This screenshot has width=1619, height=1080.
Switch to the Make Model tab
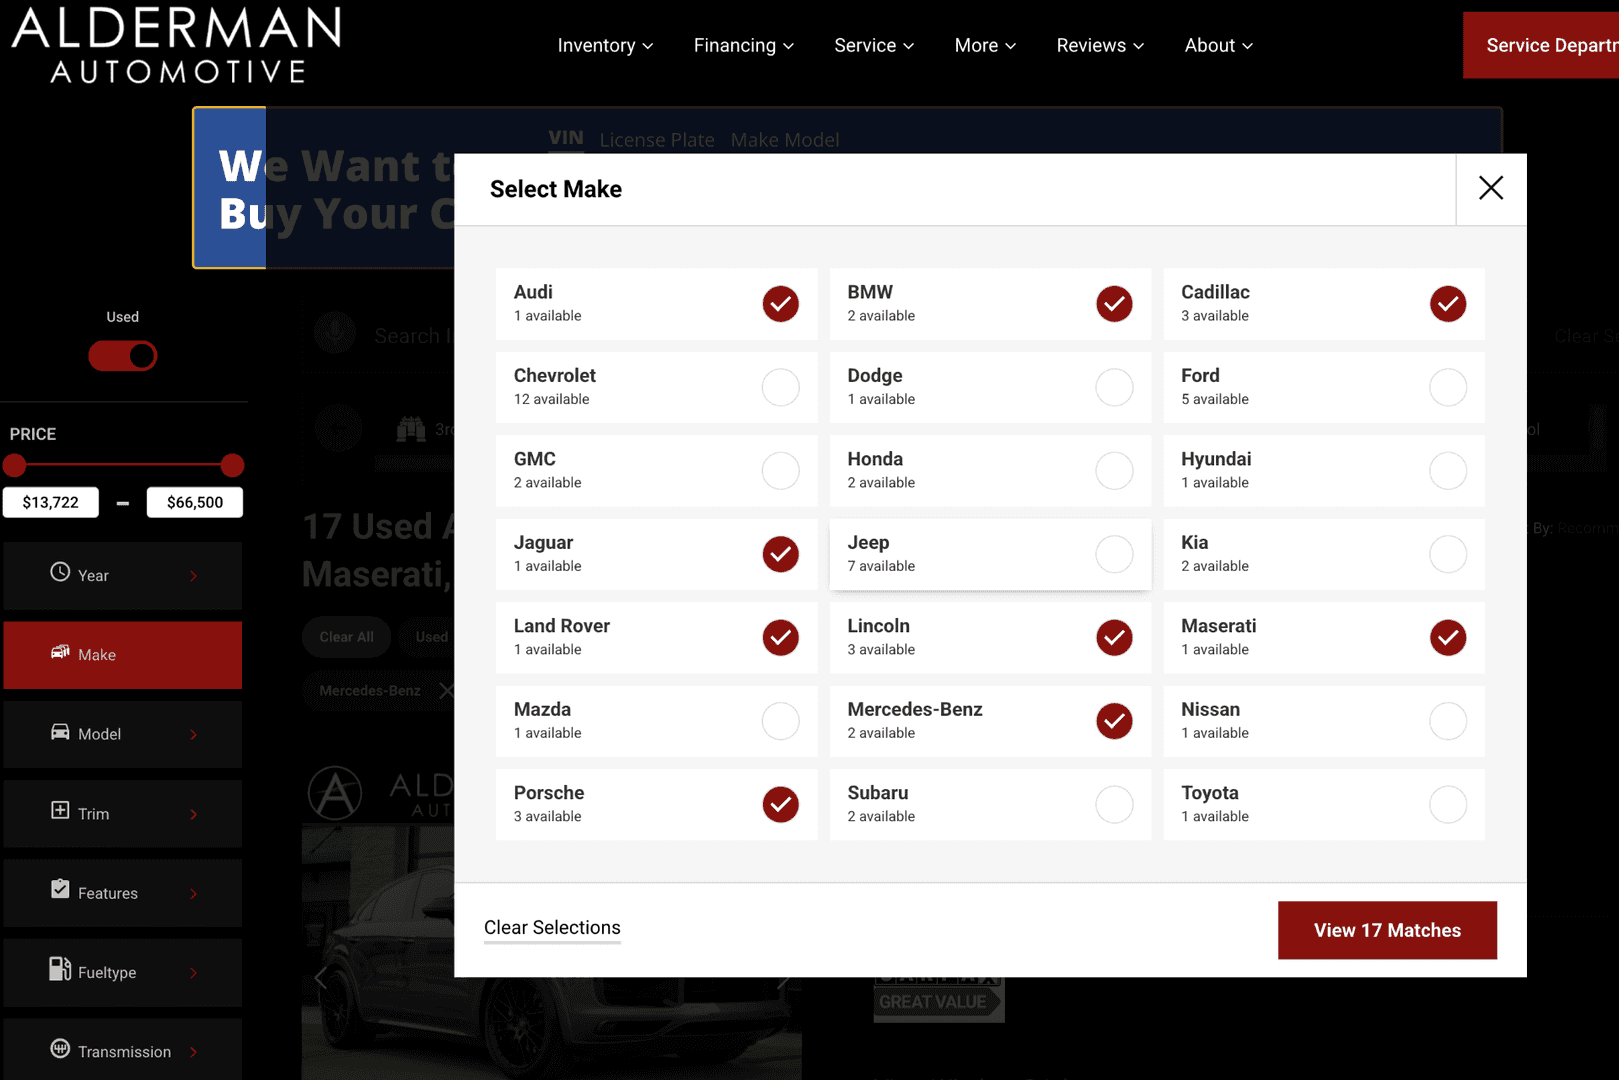(785, 140)
